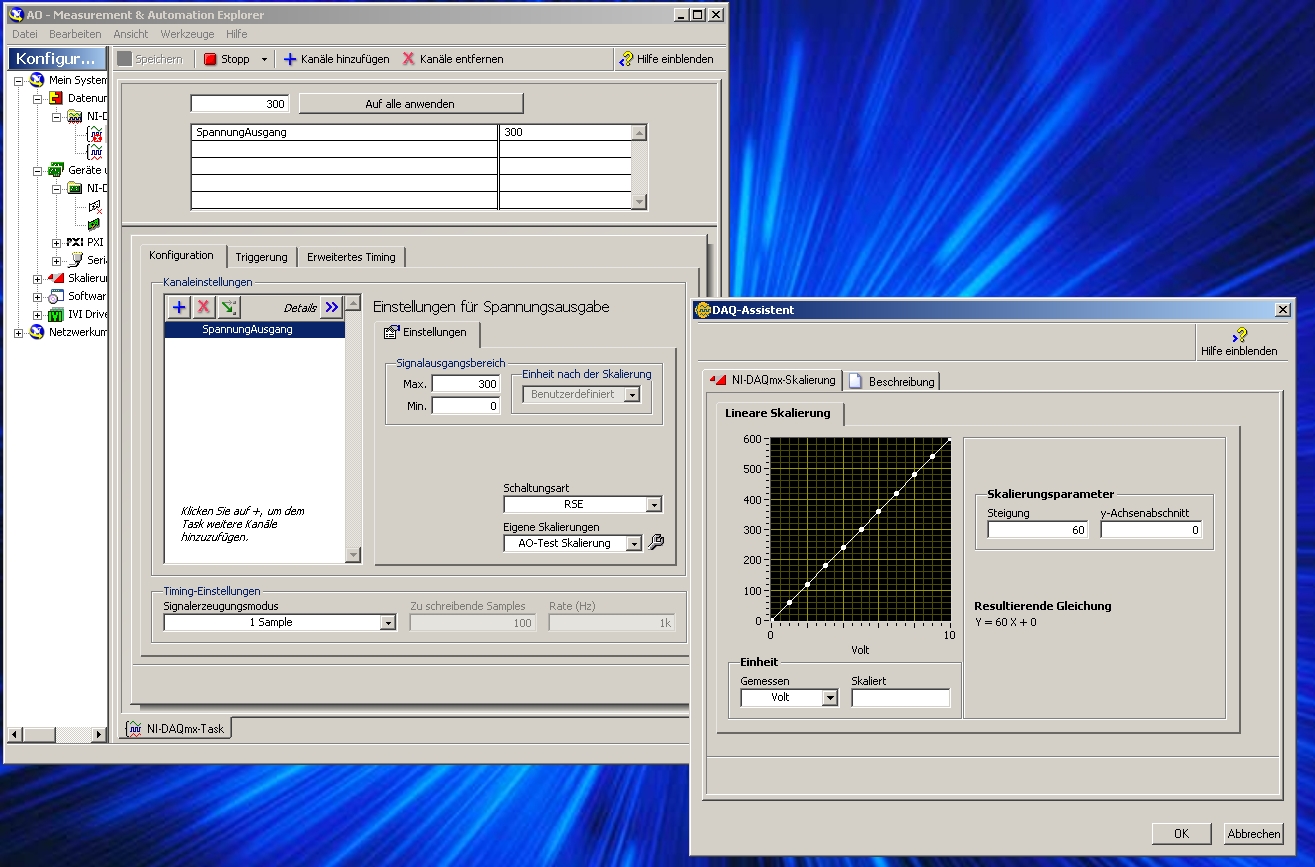This screenshot has height=867, width=1315.
Task: Open the Beschreibung tab
Action: 892,381
